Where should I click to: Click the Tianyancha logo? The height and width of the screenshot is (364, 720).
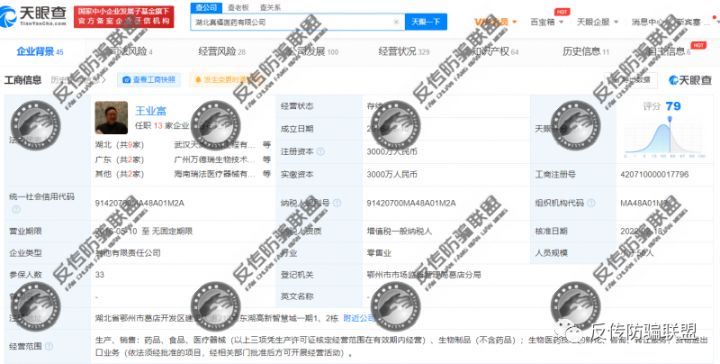click(33, 16)
